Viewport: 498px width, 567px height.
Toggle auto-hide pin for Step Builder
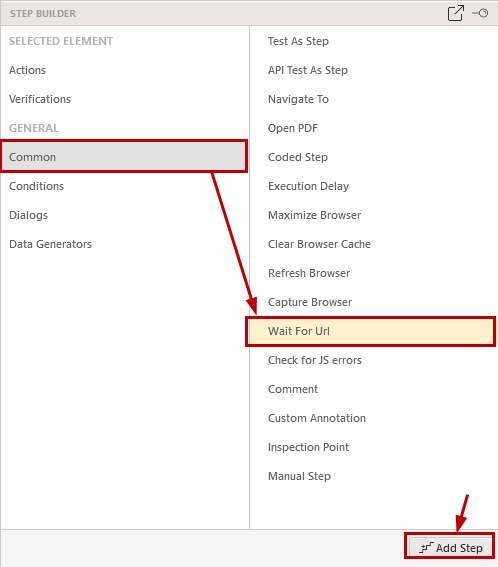click(480, 13)
